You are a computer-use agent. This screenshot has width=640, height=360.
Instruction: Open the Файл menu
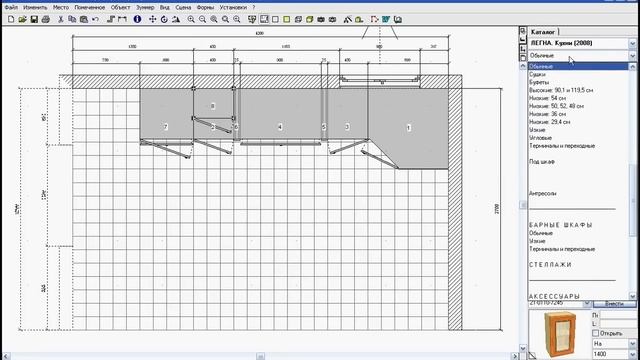[x=11, y=7]
